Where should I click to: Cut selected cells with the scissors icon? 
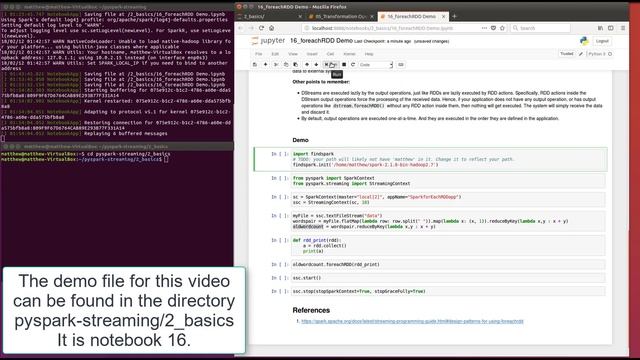point(276,64)
